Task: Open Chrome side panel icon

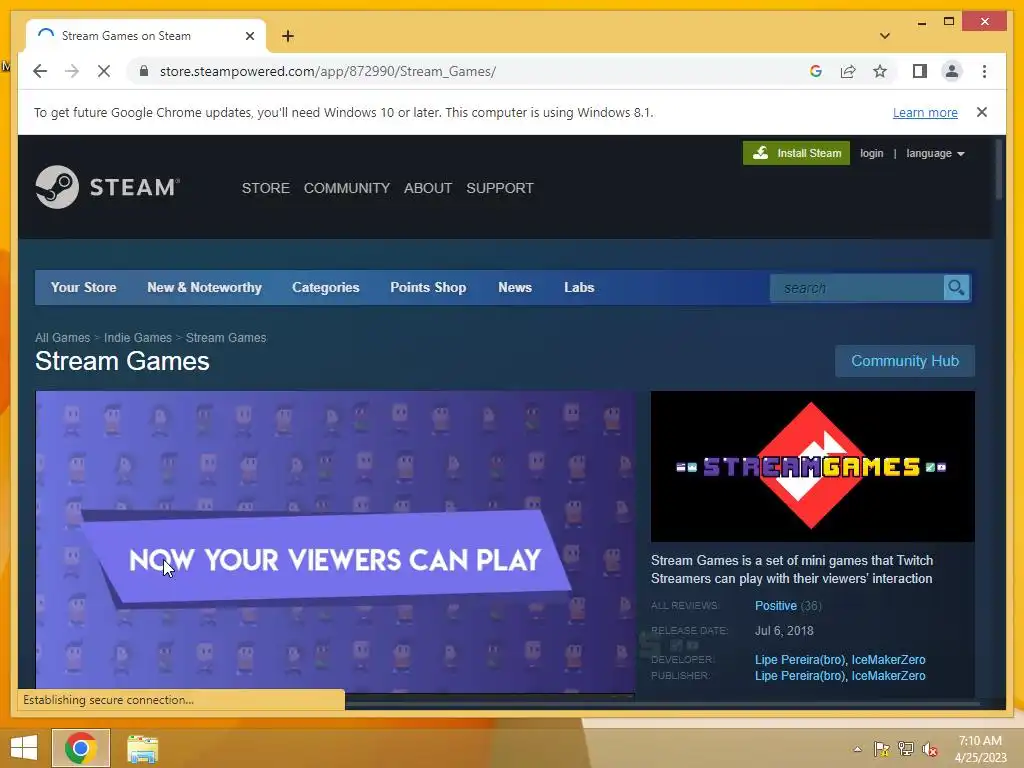Action: click(920, 71)
